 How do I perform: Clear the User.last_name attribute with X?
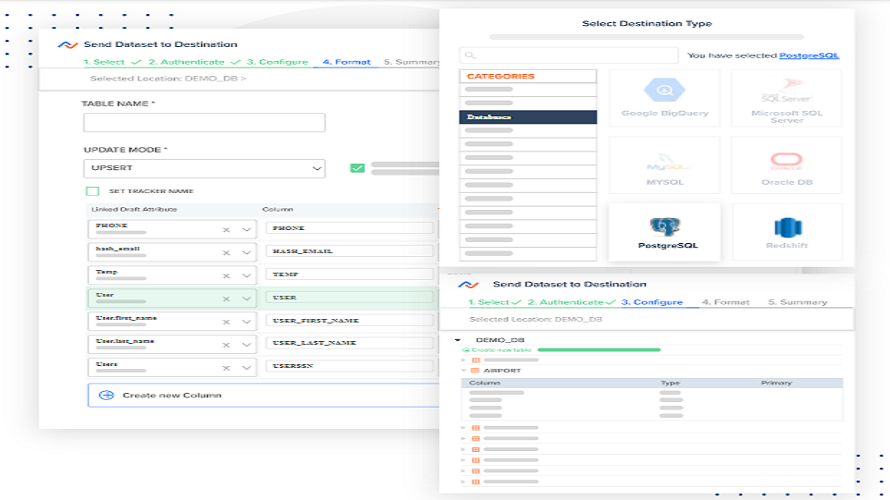[226, 345]
